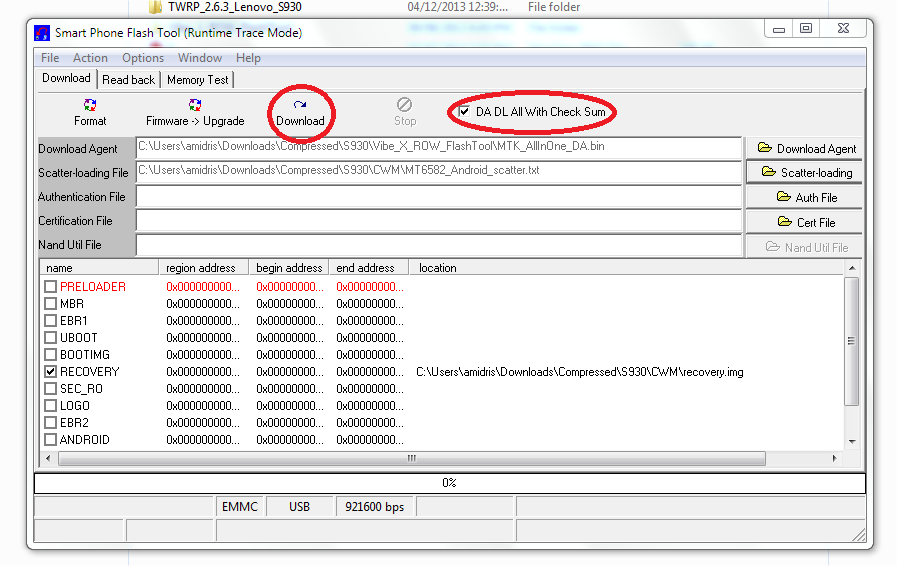897x566 pixels.
Task: Click the horizontal scroll right arrow
Action: [x=834, y=458]
